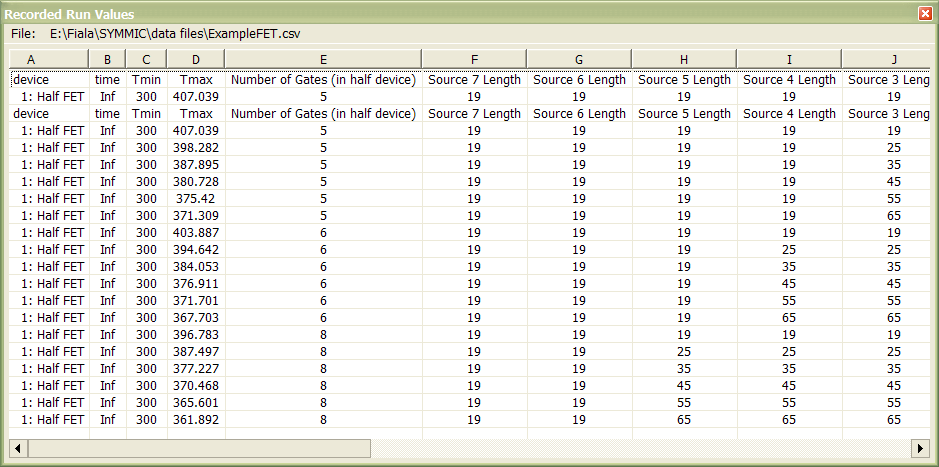Click the Tmax cell showing 396.783
The height and width of the screenshot is (467, 939).
tap(196, 334)
